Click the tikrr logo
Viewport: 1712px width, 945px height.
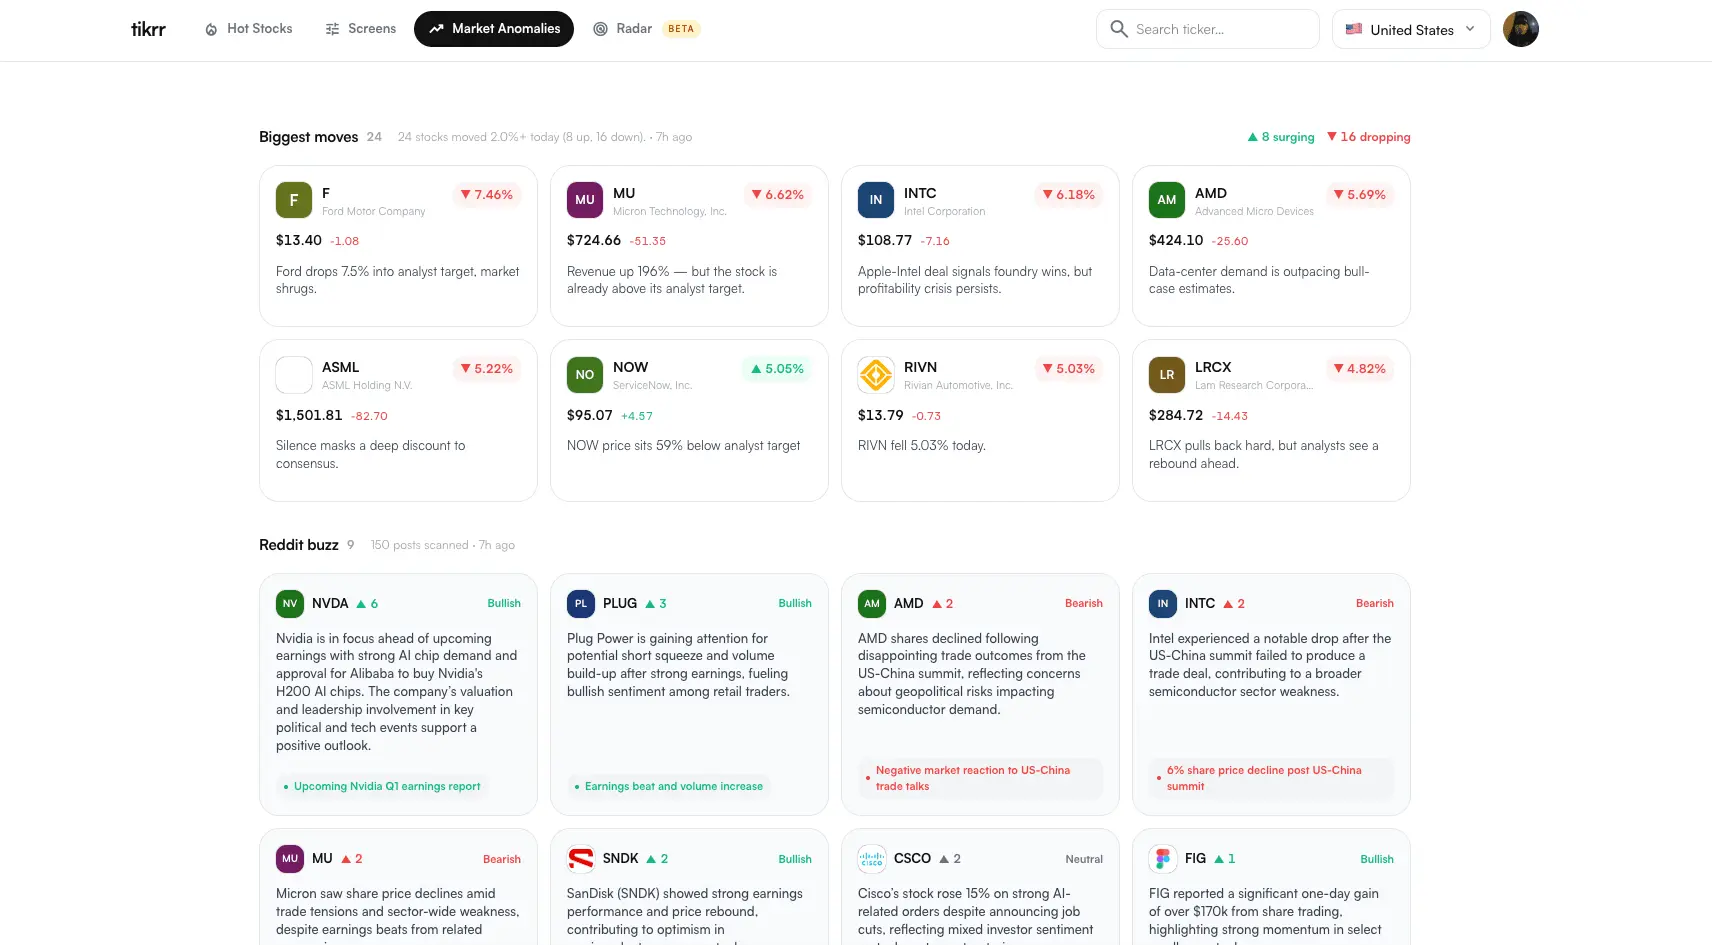pos(148,29)
